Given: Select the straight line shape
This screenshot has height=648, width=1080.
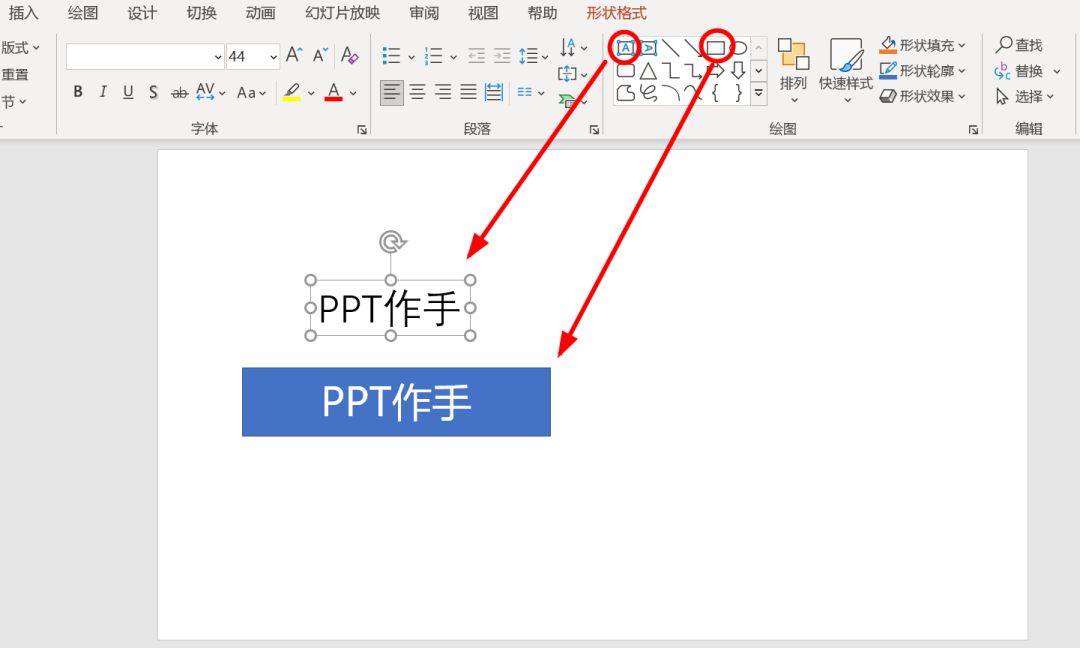Looking at the screenshot, I should click(670, 48).
